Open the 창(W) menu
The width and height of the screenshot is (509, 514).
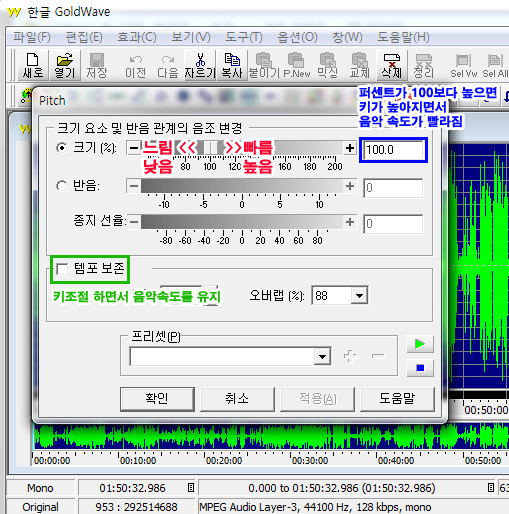click(x=347, y=37)
